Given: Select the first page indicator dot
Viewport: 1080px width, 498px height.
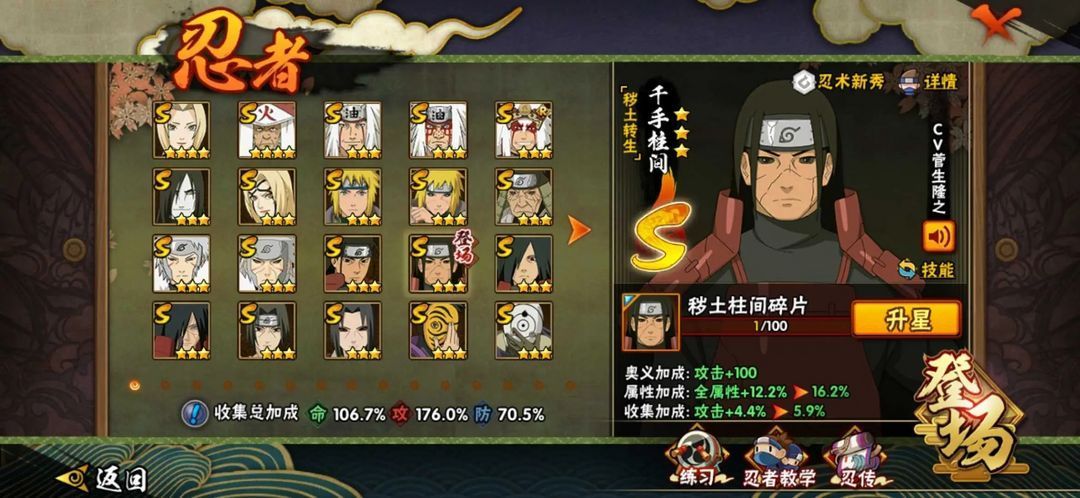Looking at the screenshot, I should coord(134,385).
